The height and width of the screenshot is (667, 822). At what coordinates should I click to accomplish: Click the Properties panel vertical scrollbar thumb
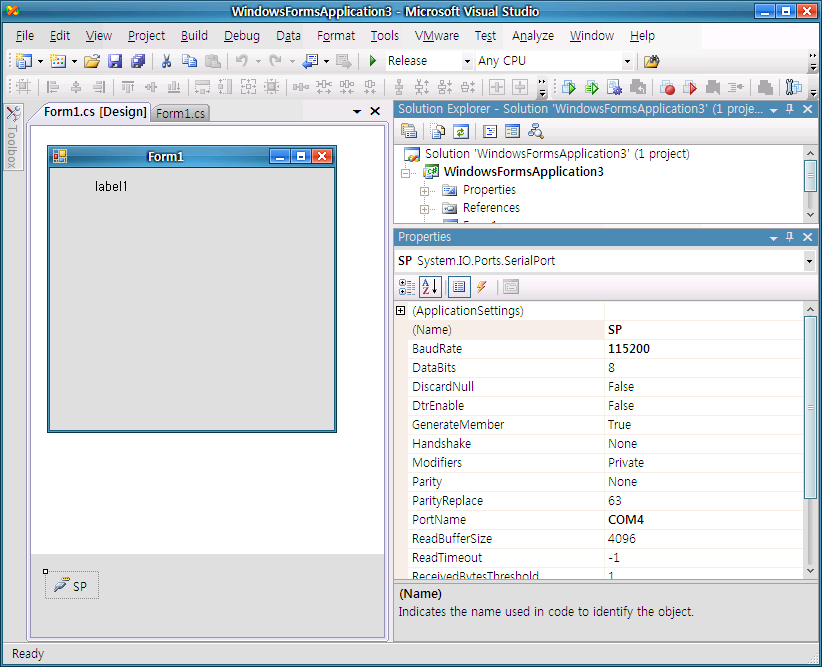pyautogui.click(x=810, y=407)
